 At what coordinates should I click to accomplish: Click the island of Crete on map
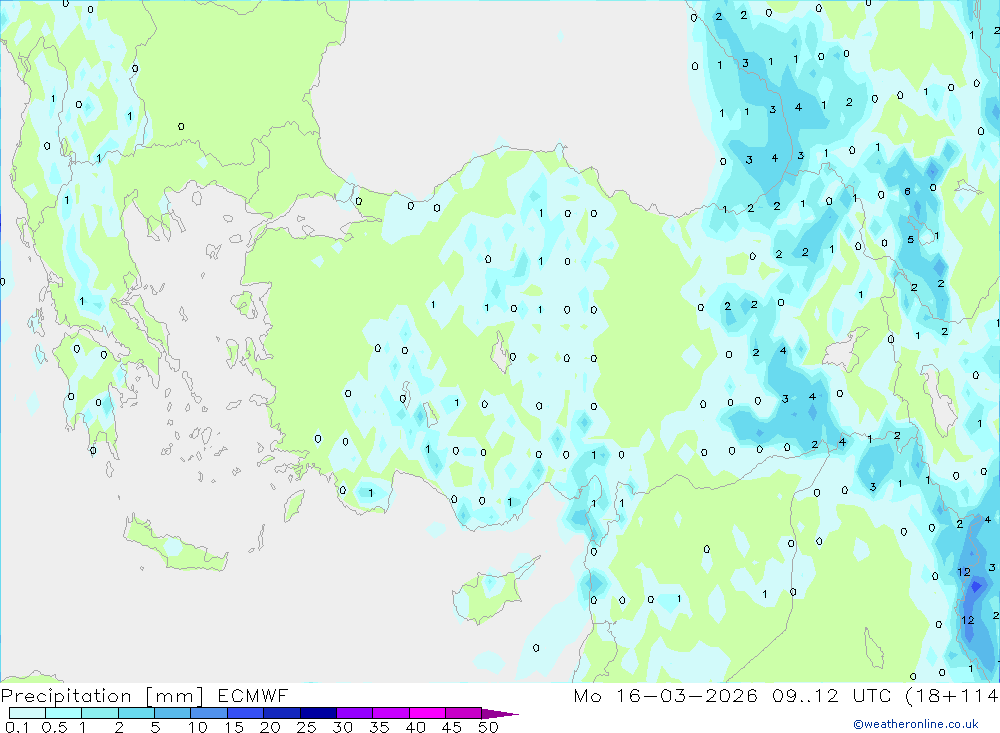173,546
